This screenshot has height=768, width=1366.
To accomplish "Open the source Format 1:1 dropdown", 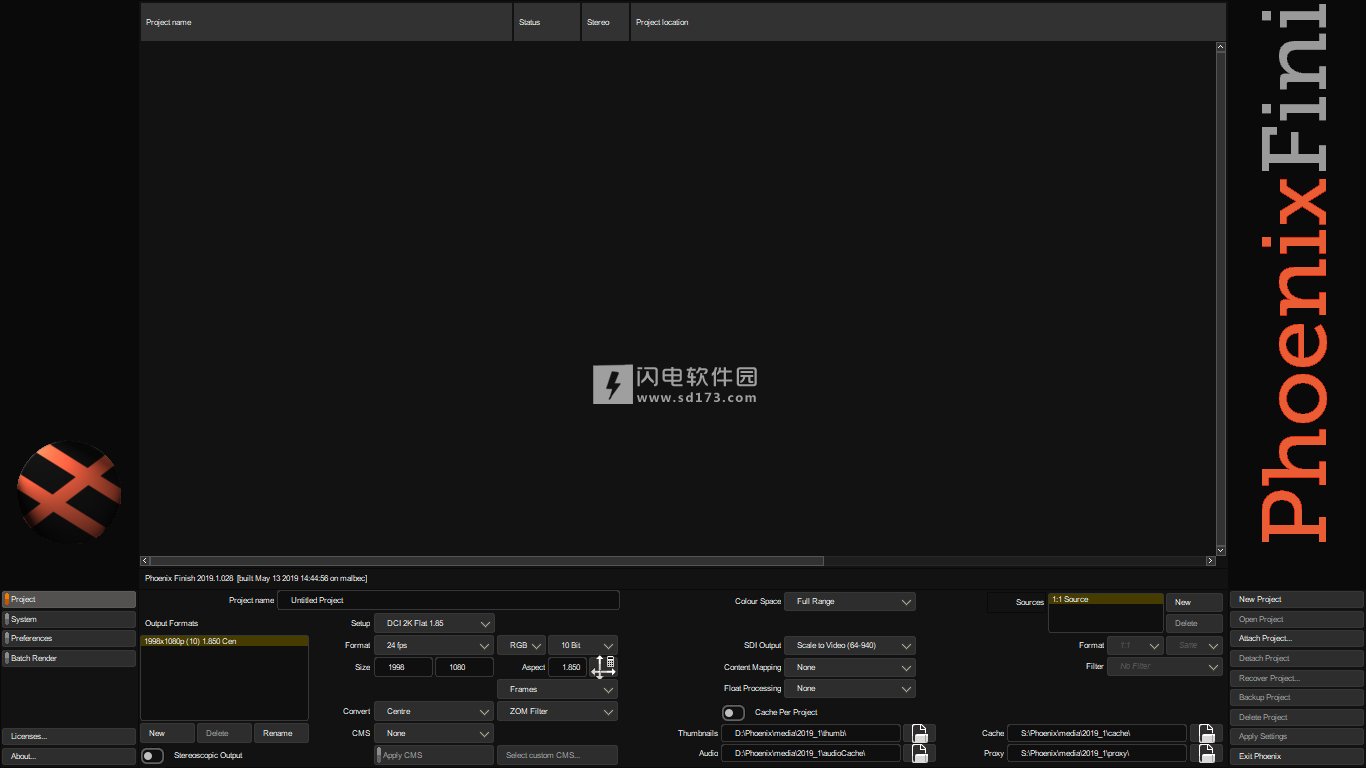I will point(1135,645).
